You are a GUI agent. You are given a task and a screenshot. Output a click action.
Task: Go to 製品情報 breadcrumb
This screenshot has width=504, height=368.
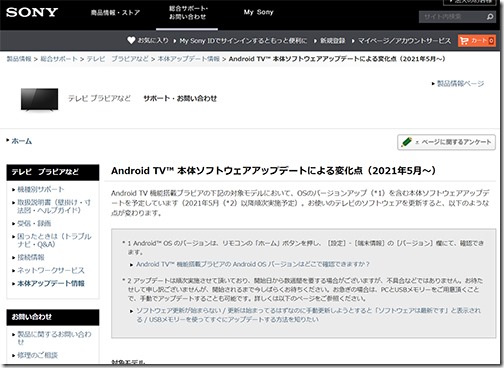[19, 59]
